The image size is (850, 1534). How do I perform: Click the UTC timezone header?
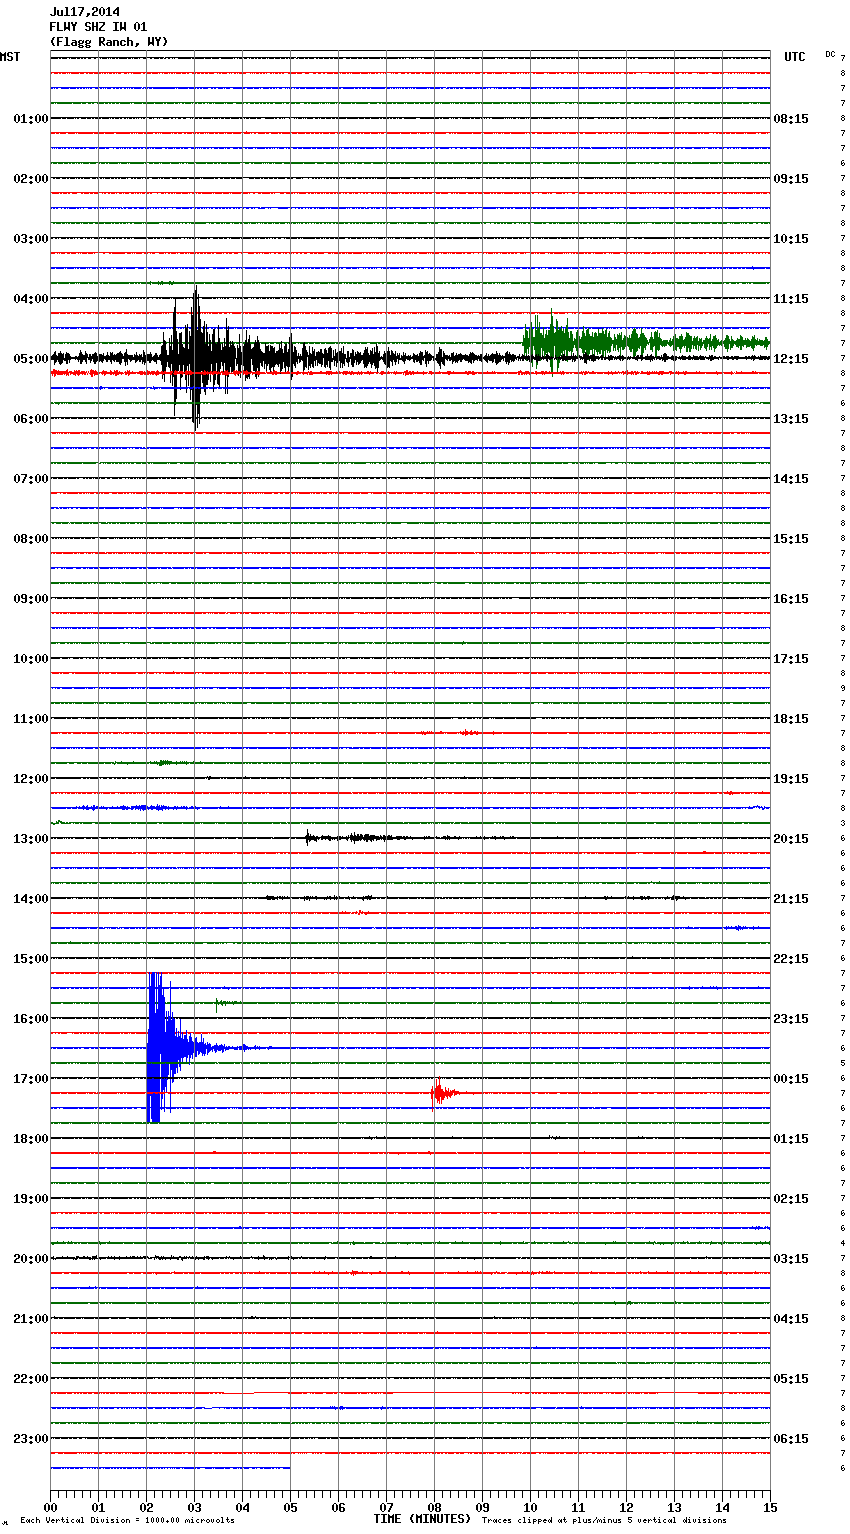795,57
